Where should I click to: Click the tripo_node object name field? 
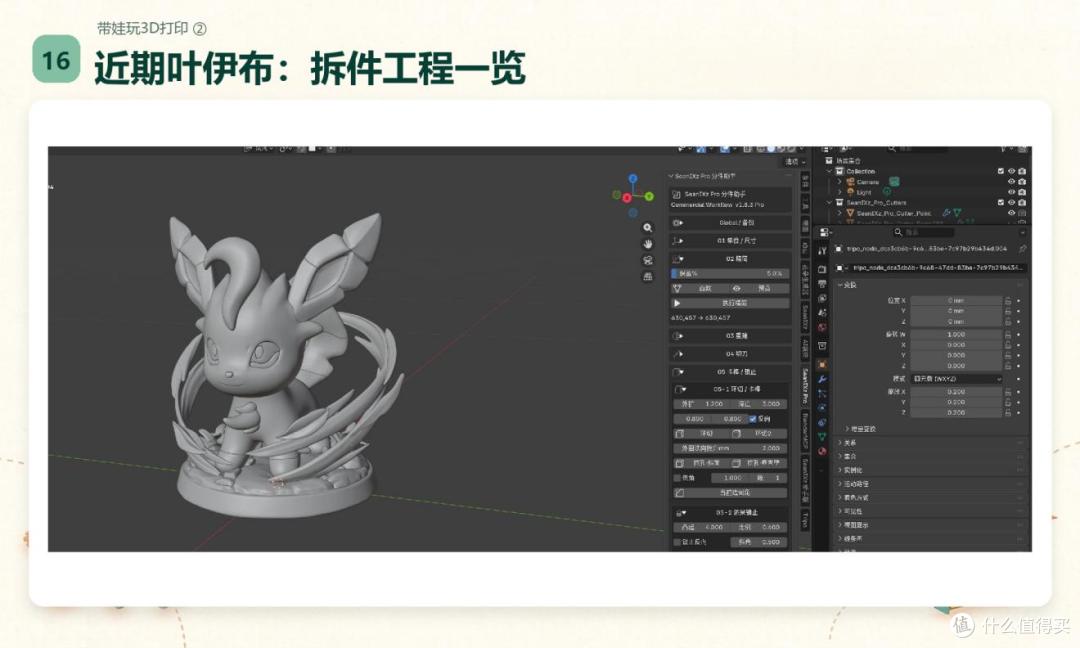tap(935, 268)
